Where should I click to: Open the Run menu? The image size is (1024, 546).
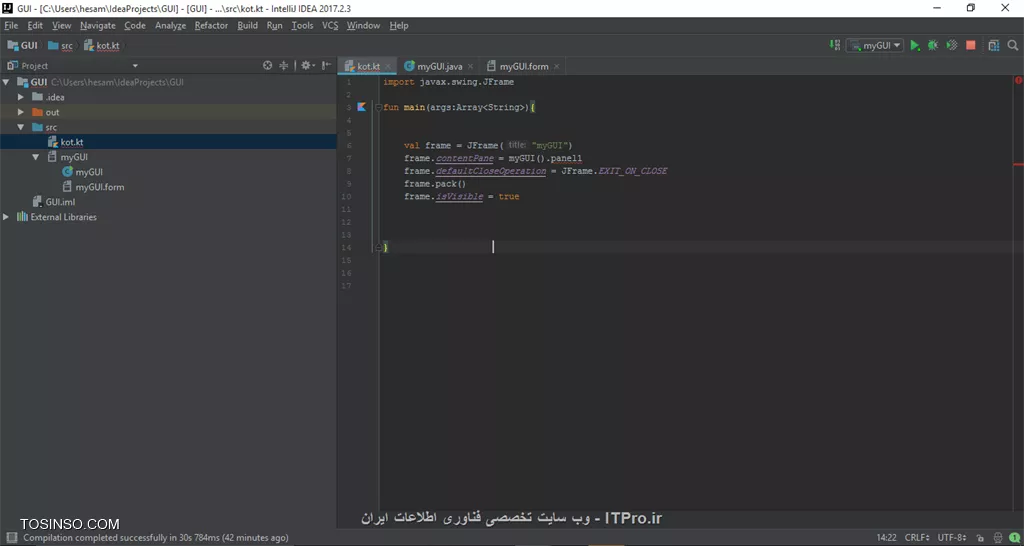point(274,25)
